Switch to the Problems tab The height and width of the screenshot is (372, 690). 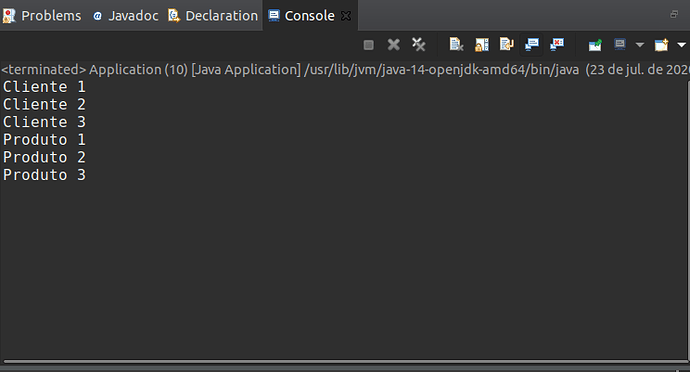tap(42, 16)
